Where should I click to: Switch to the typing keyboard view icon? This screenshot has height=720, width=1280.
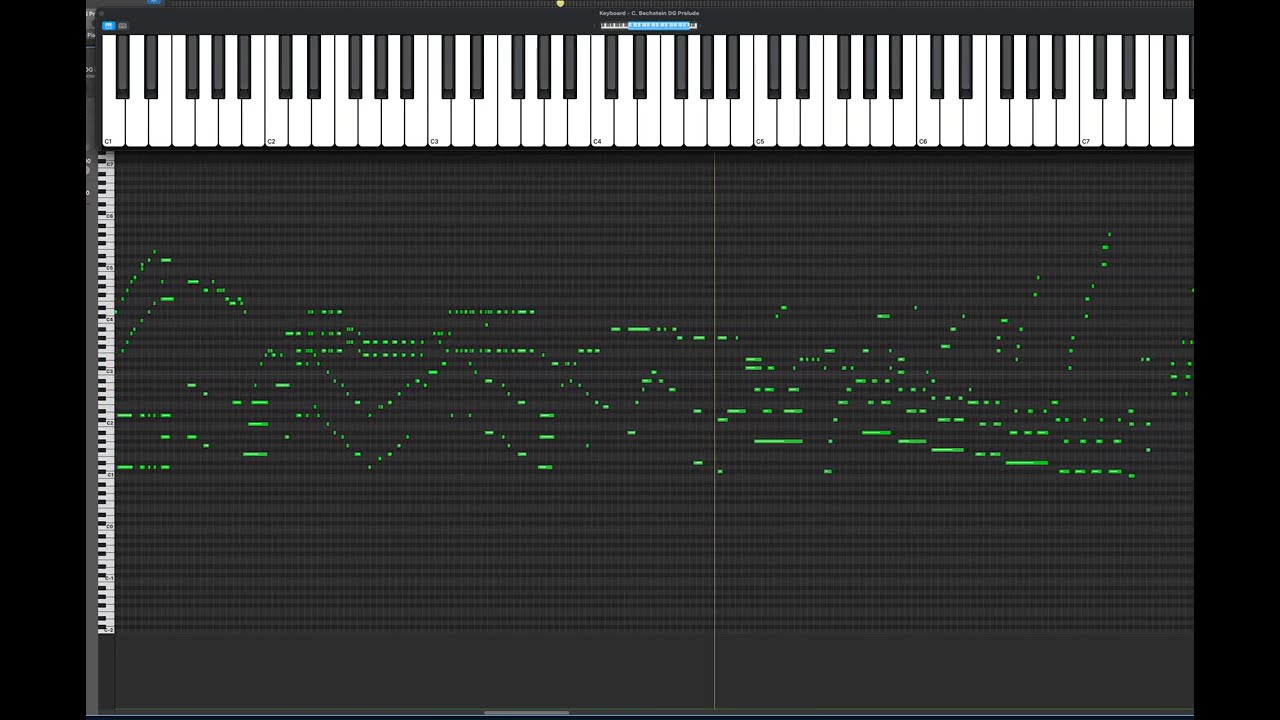[122, 25]
